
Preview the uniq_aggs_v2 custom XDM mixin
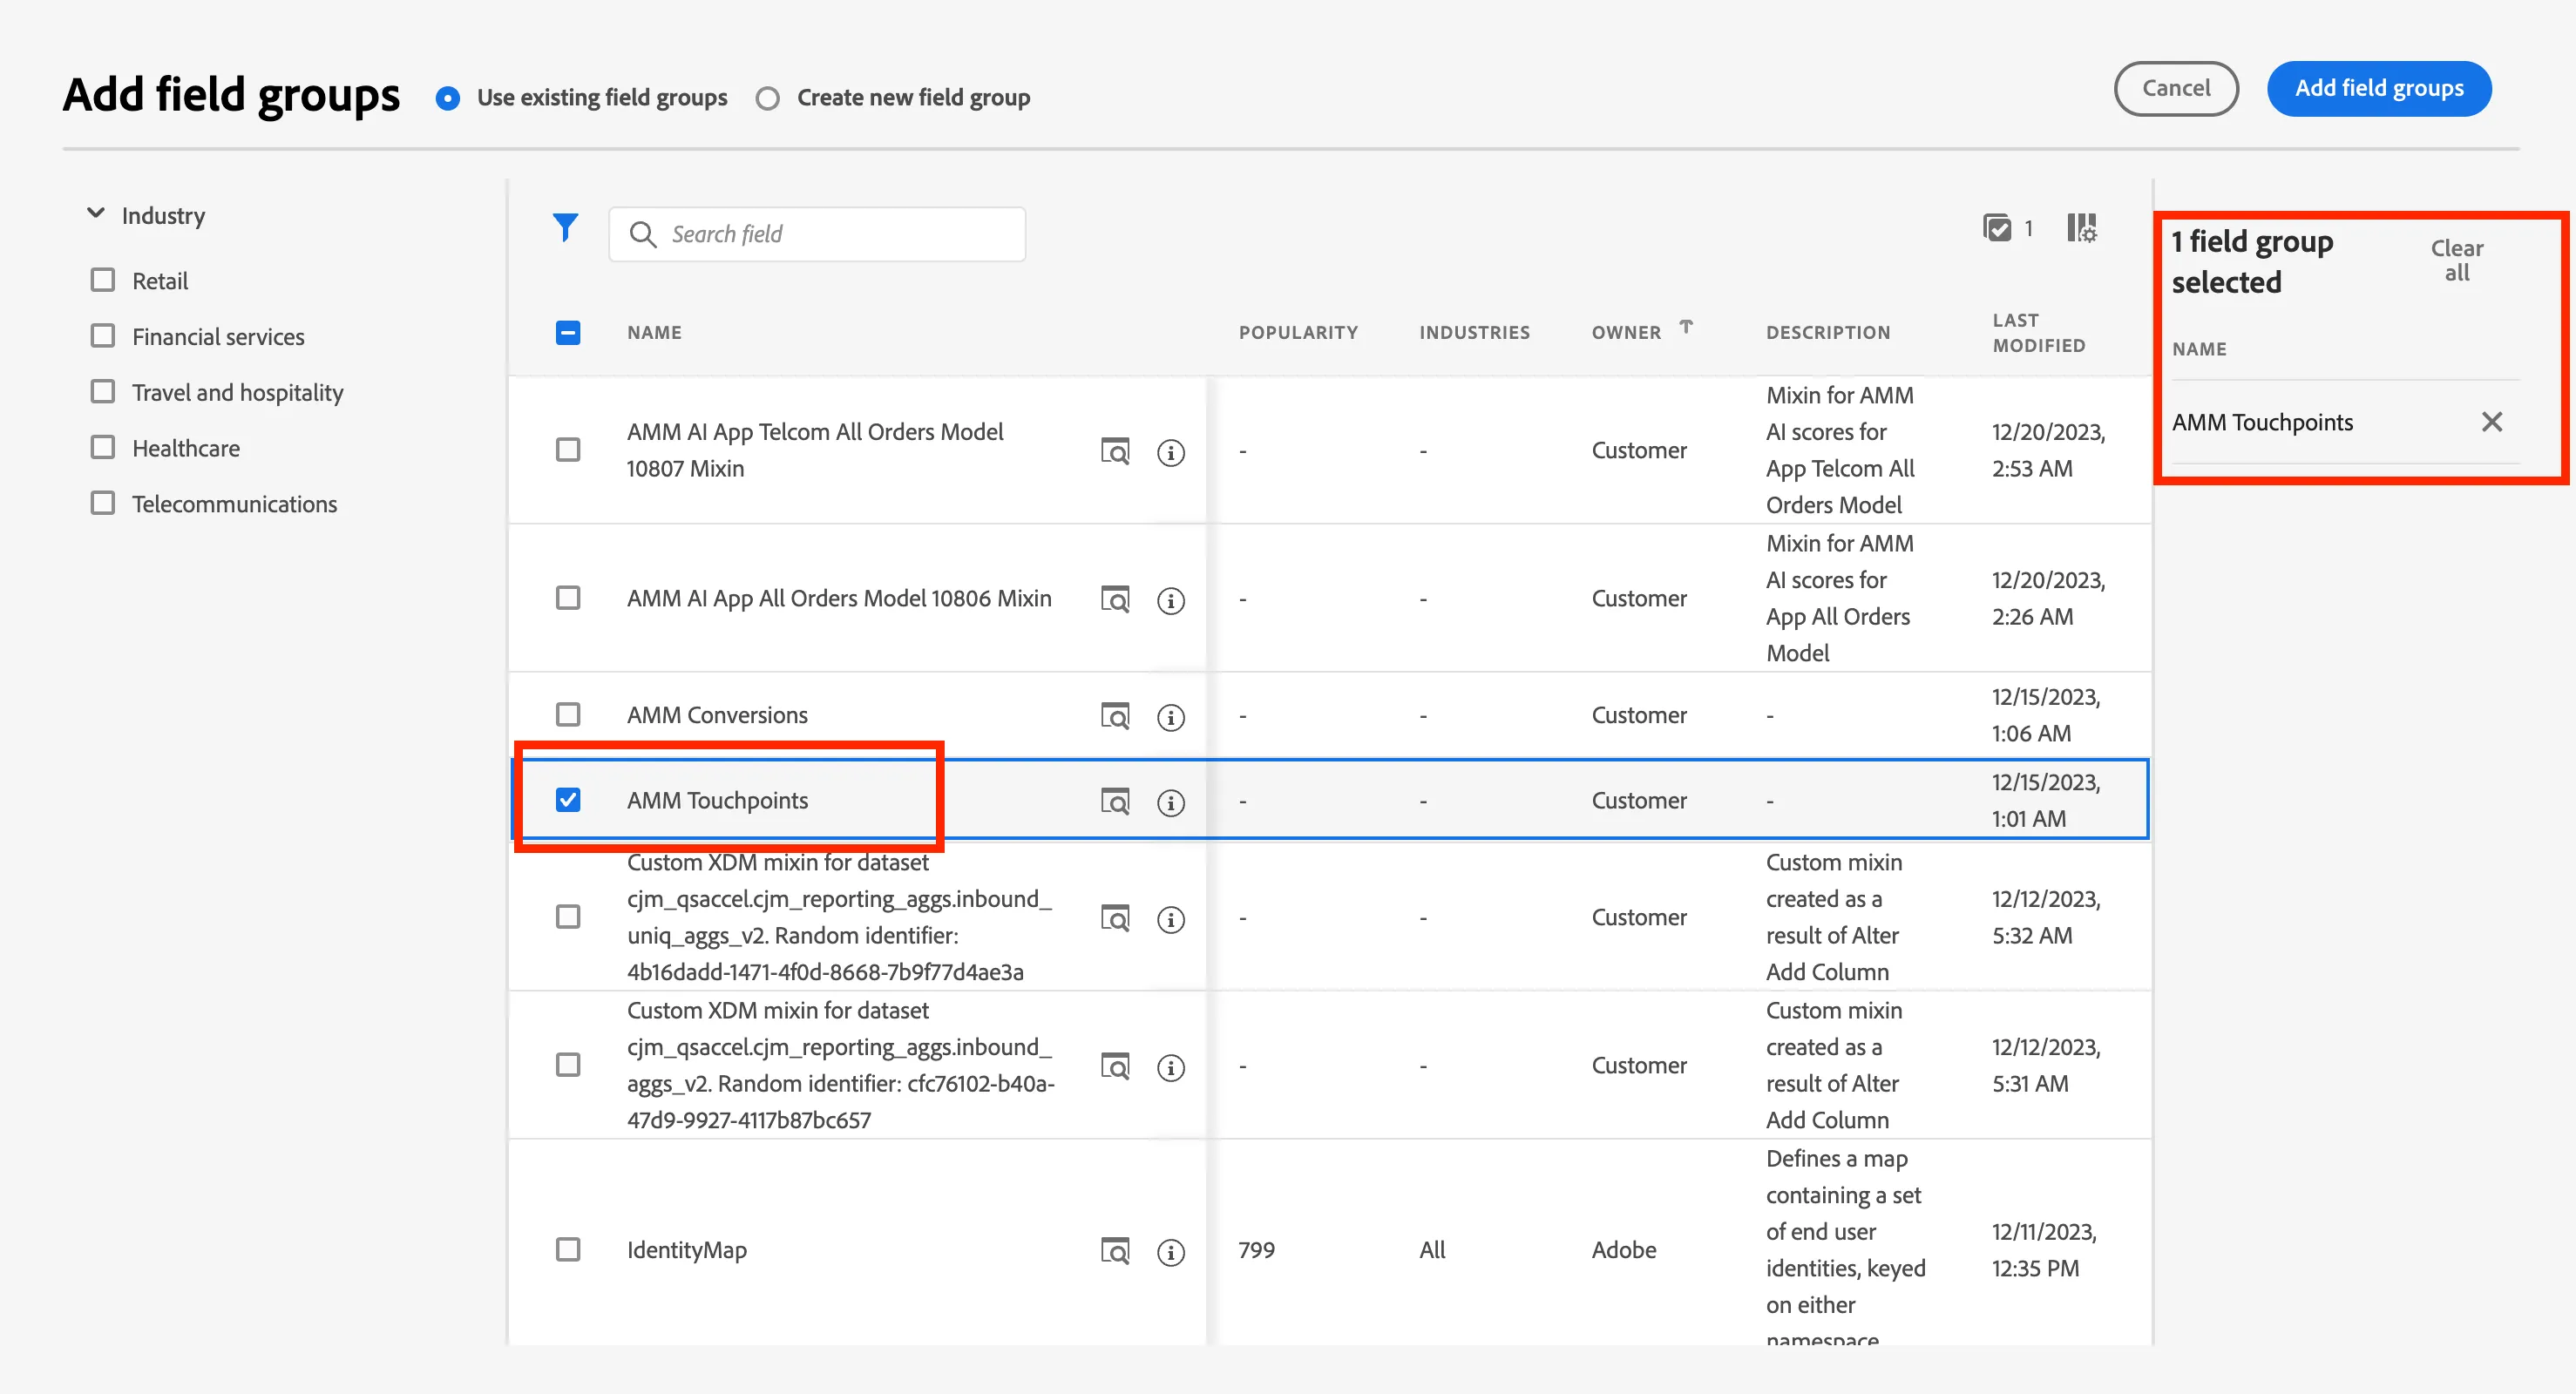pyautogui.click(x=1115, y=918)
